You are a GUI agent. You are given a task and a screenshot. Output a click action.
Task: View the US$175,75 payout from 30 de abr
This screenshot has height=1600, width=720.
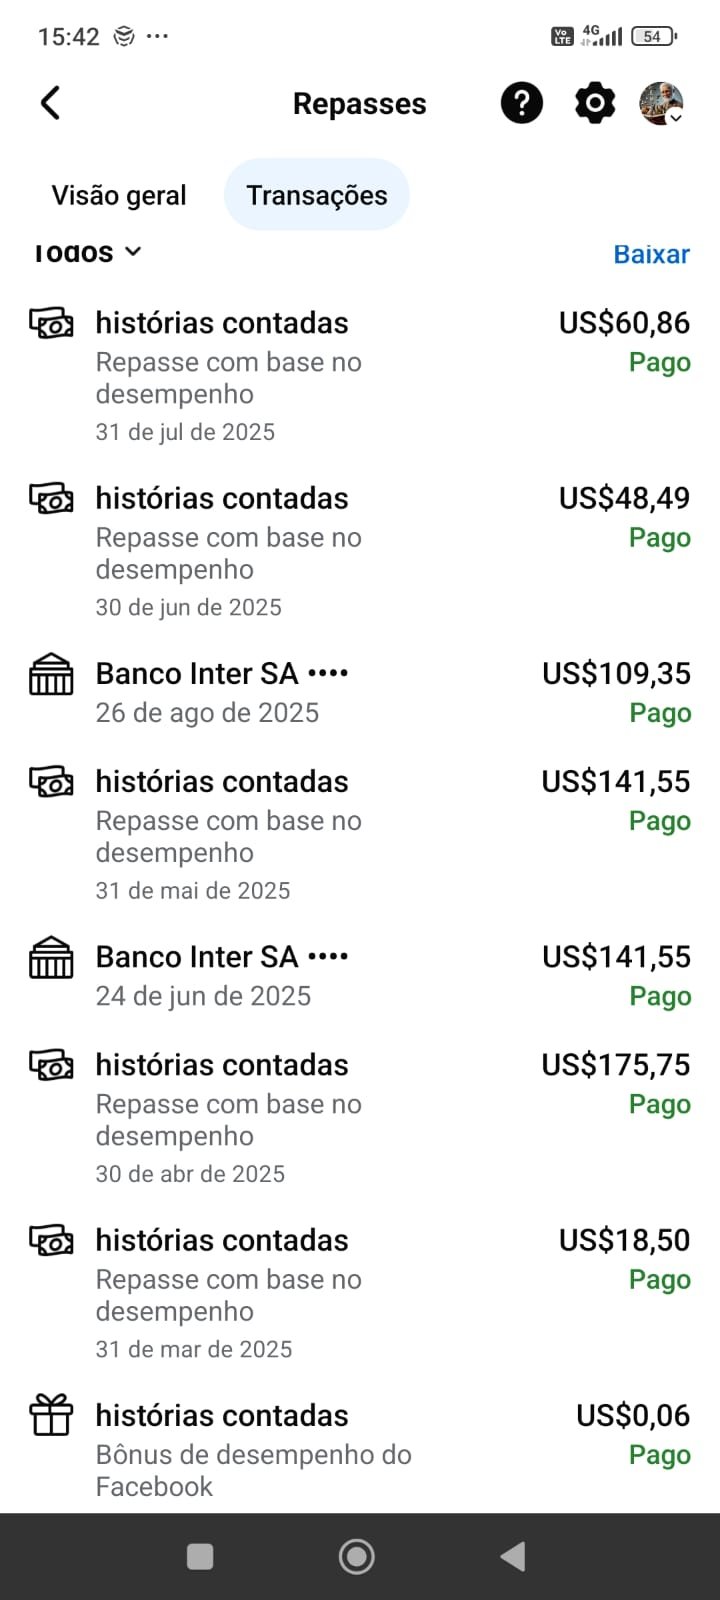(x=360, y=1117)
